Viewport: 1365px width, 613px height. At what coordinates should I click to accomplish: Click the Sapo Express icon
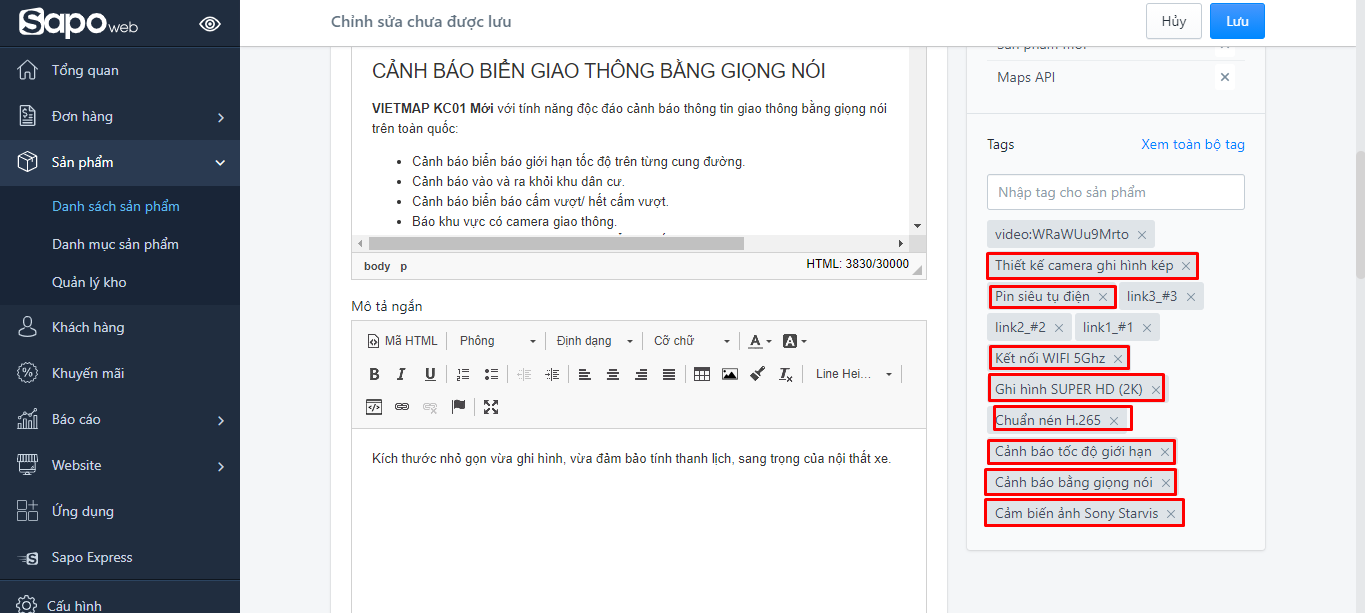coord(28,557)
